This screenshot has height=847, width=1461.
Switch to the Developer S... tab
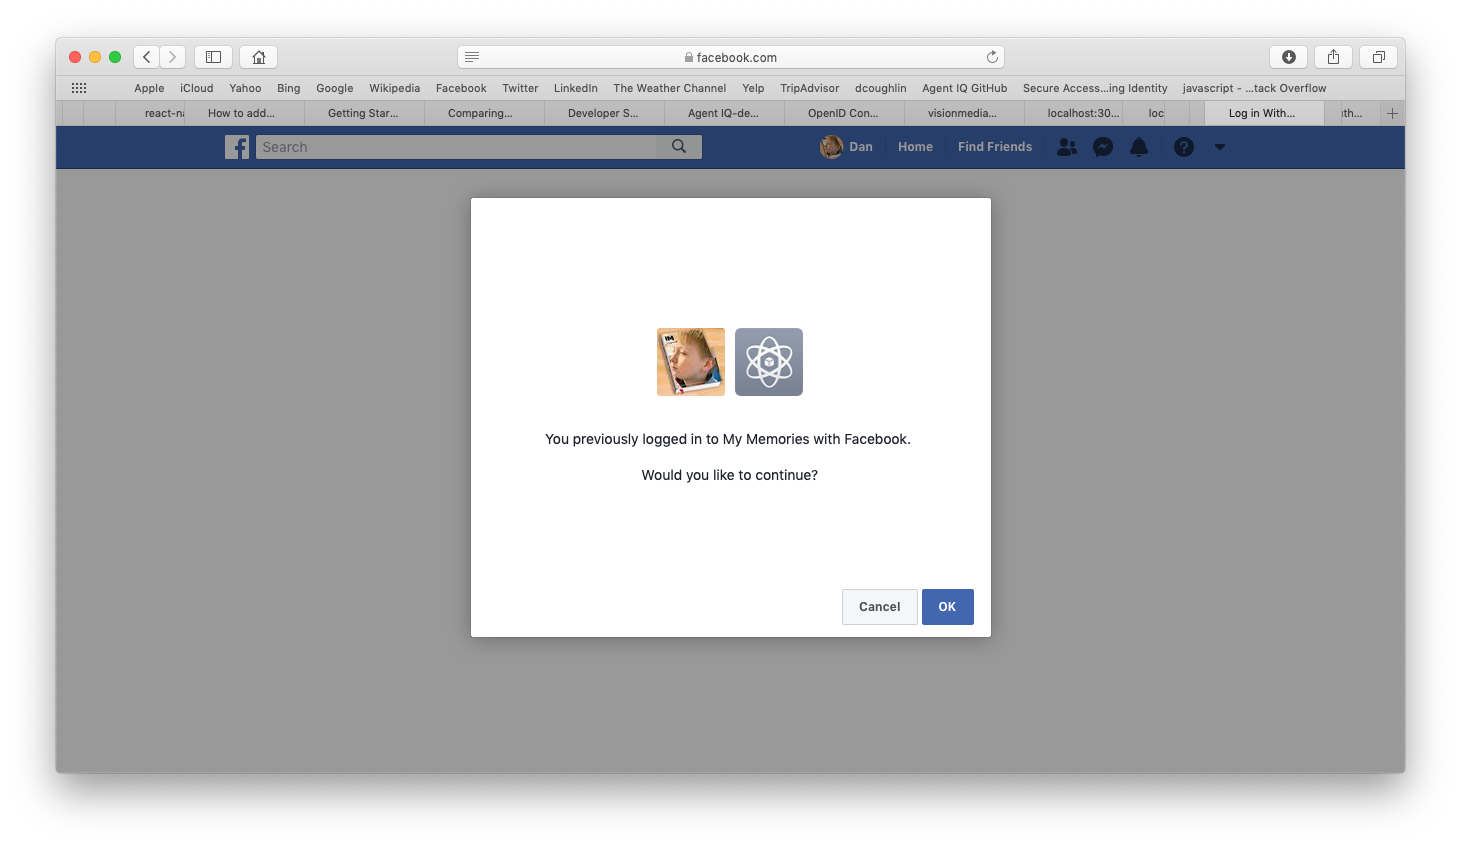(604, 113)
